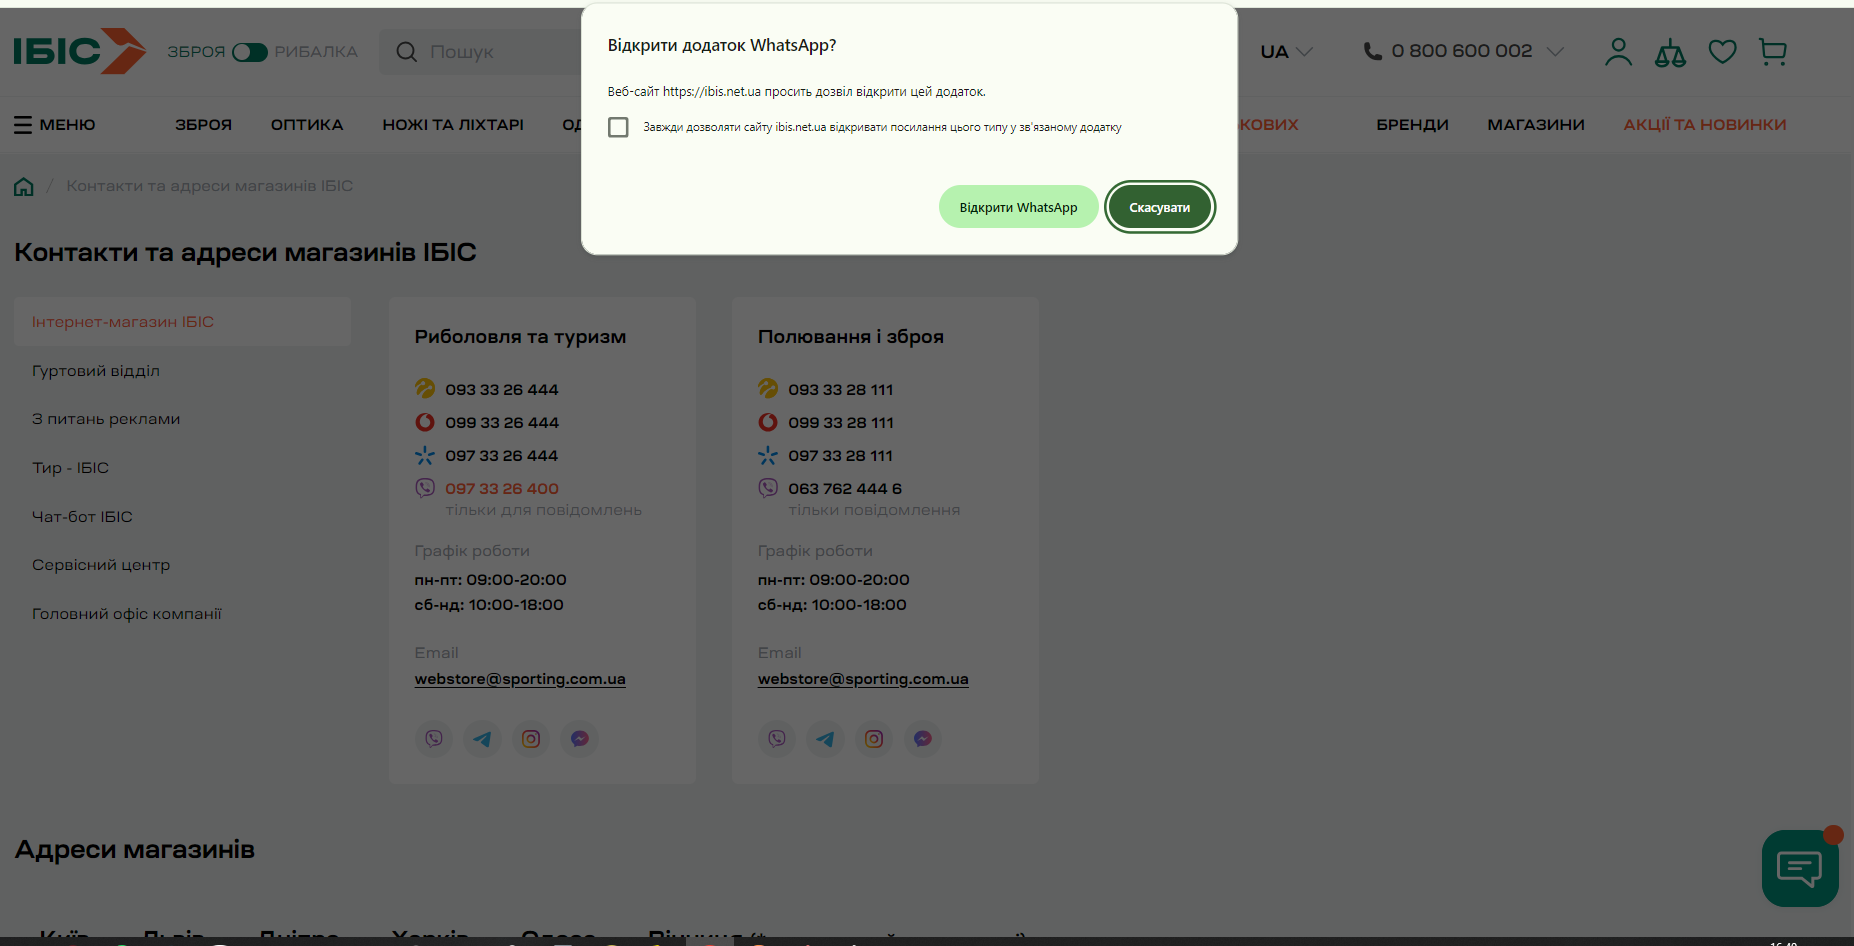1854x946 pixels.
Task: Click the search magnifier icon
Action: click(x=406, y=52)
